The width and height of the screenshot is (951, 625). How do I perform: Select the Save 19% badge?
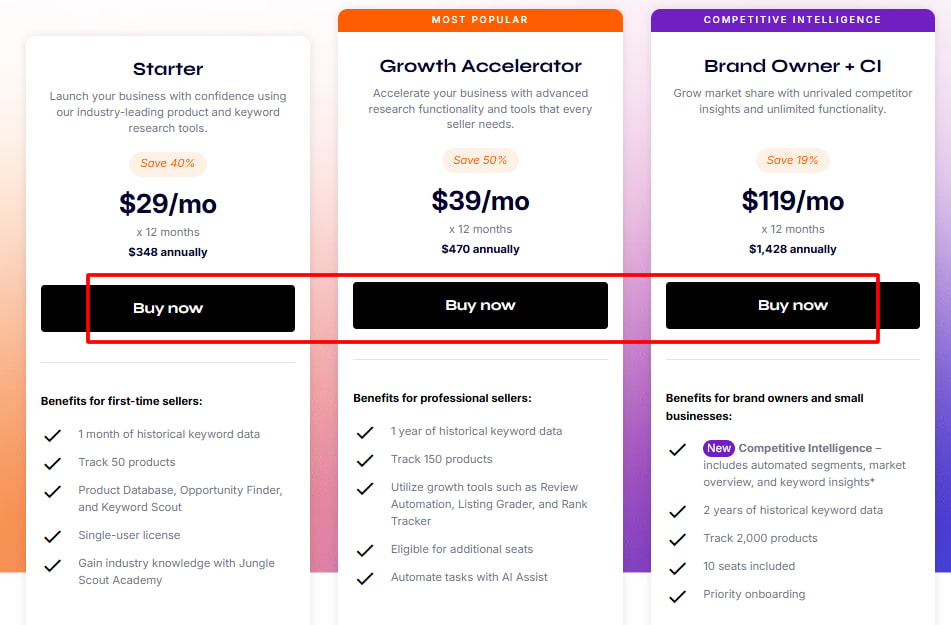click(x=792, y=160)
